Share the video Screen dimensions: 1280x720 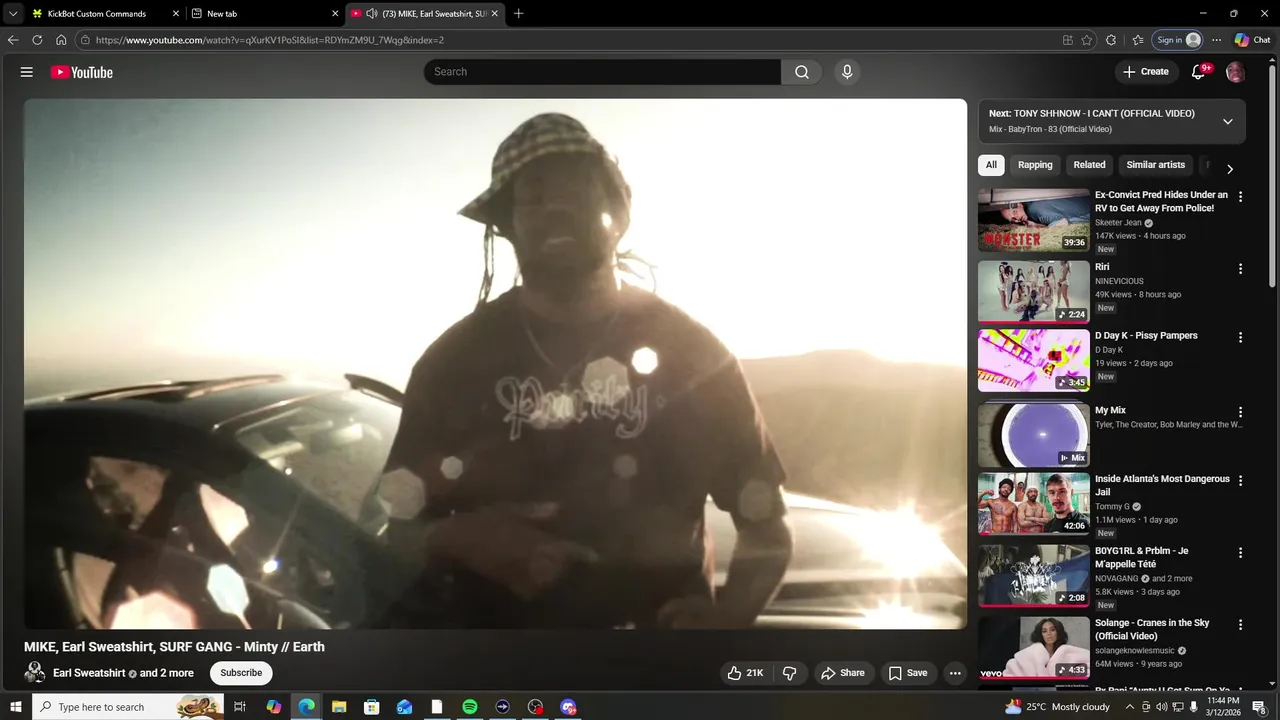tap(843, 673)
